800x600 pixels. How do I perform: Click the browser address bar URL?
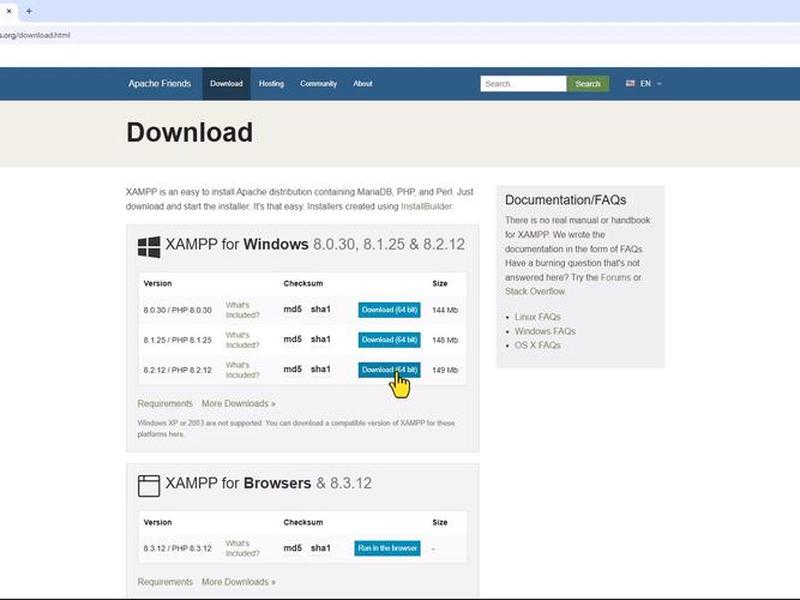click(x=35, y=35)
